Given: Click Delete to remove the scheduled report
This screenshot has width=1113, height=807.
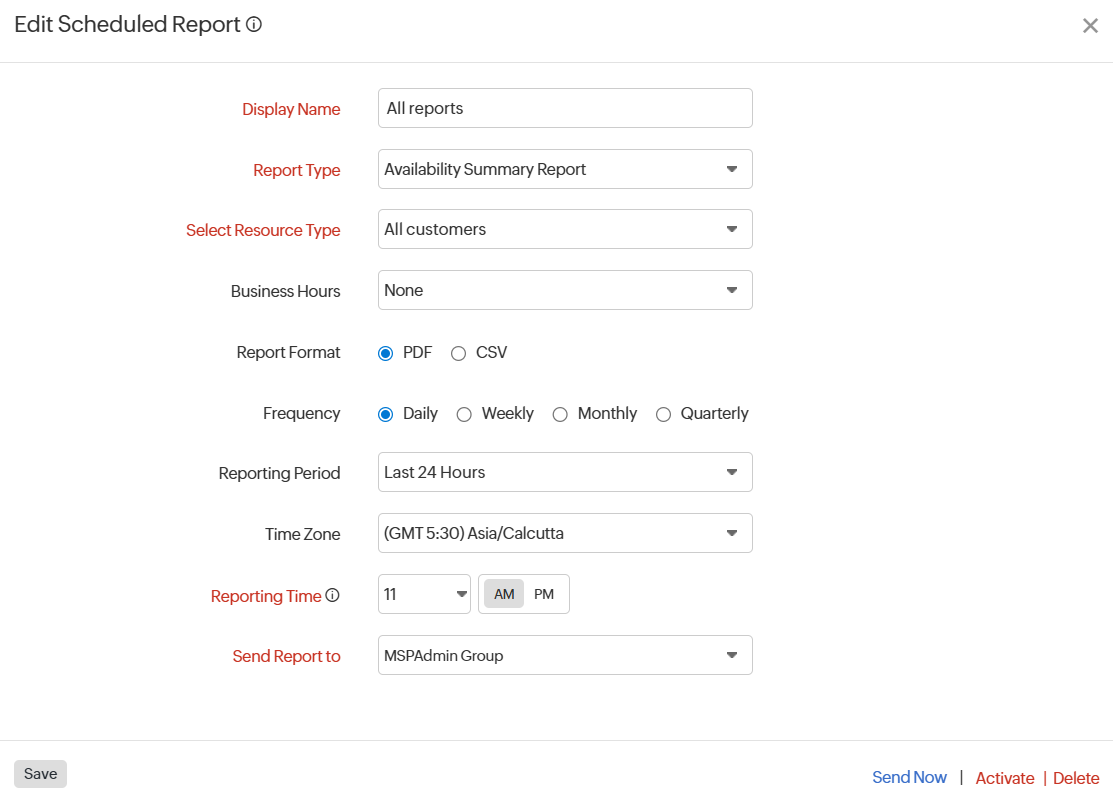Looking at the screenshot, I should [x=1076, y=778].
